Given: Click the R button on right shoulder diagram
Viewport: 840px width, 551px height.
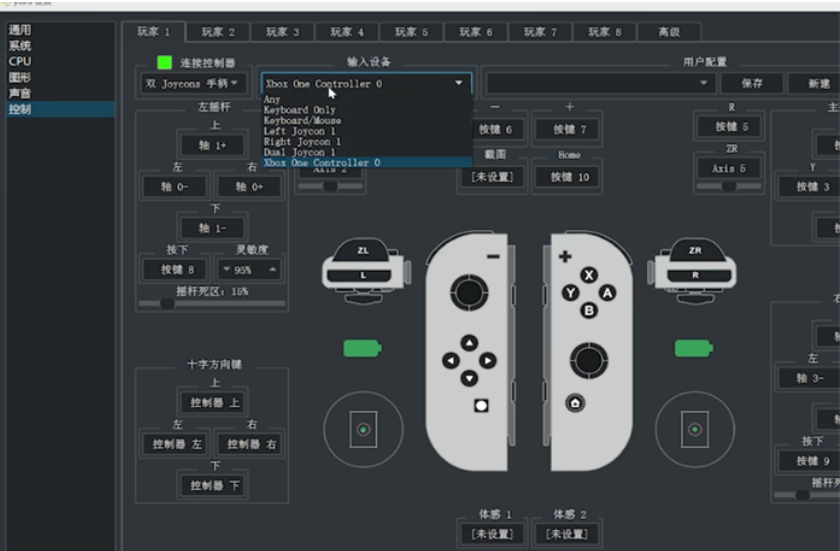Looking at the screenshot, I should pos(695,275).
